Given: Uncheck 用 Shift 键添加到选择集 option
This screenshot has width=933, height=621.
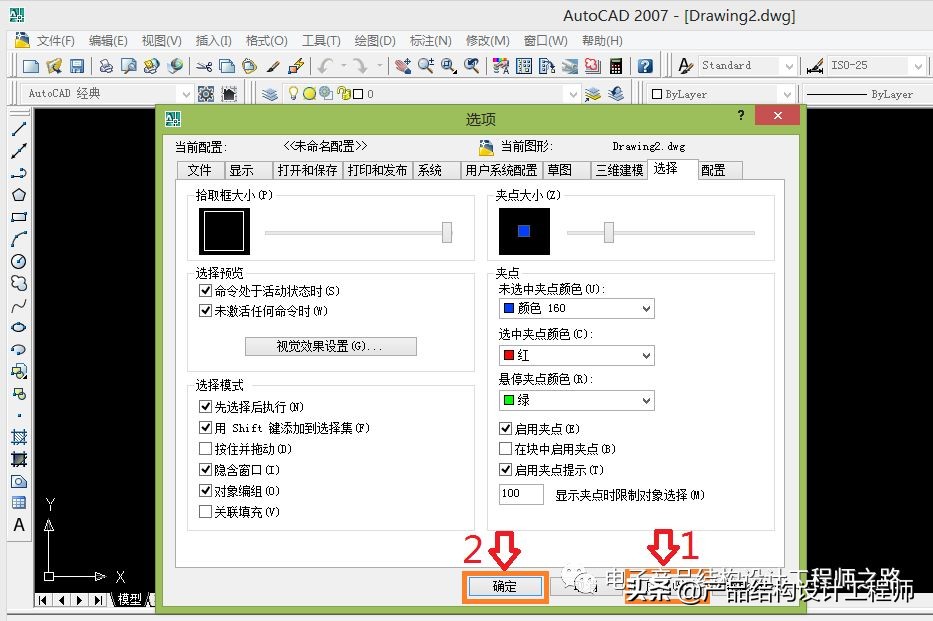Looking at the screenshot, I should pos(205,428).
